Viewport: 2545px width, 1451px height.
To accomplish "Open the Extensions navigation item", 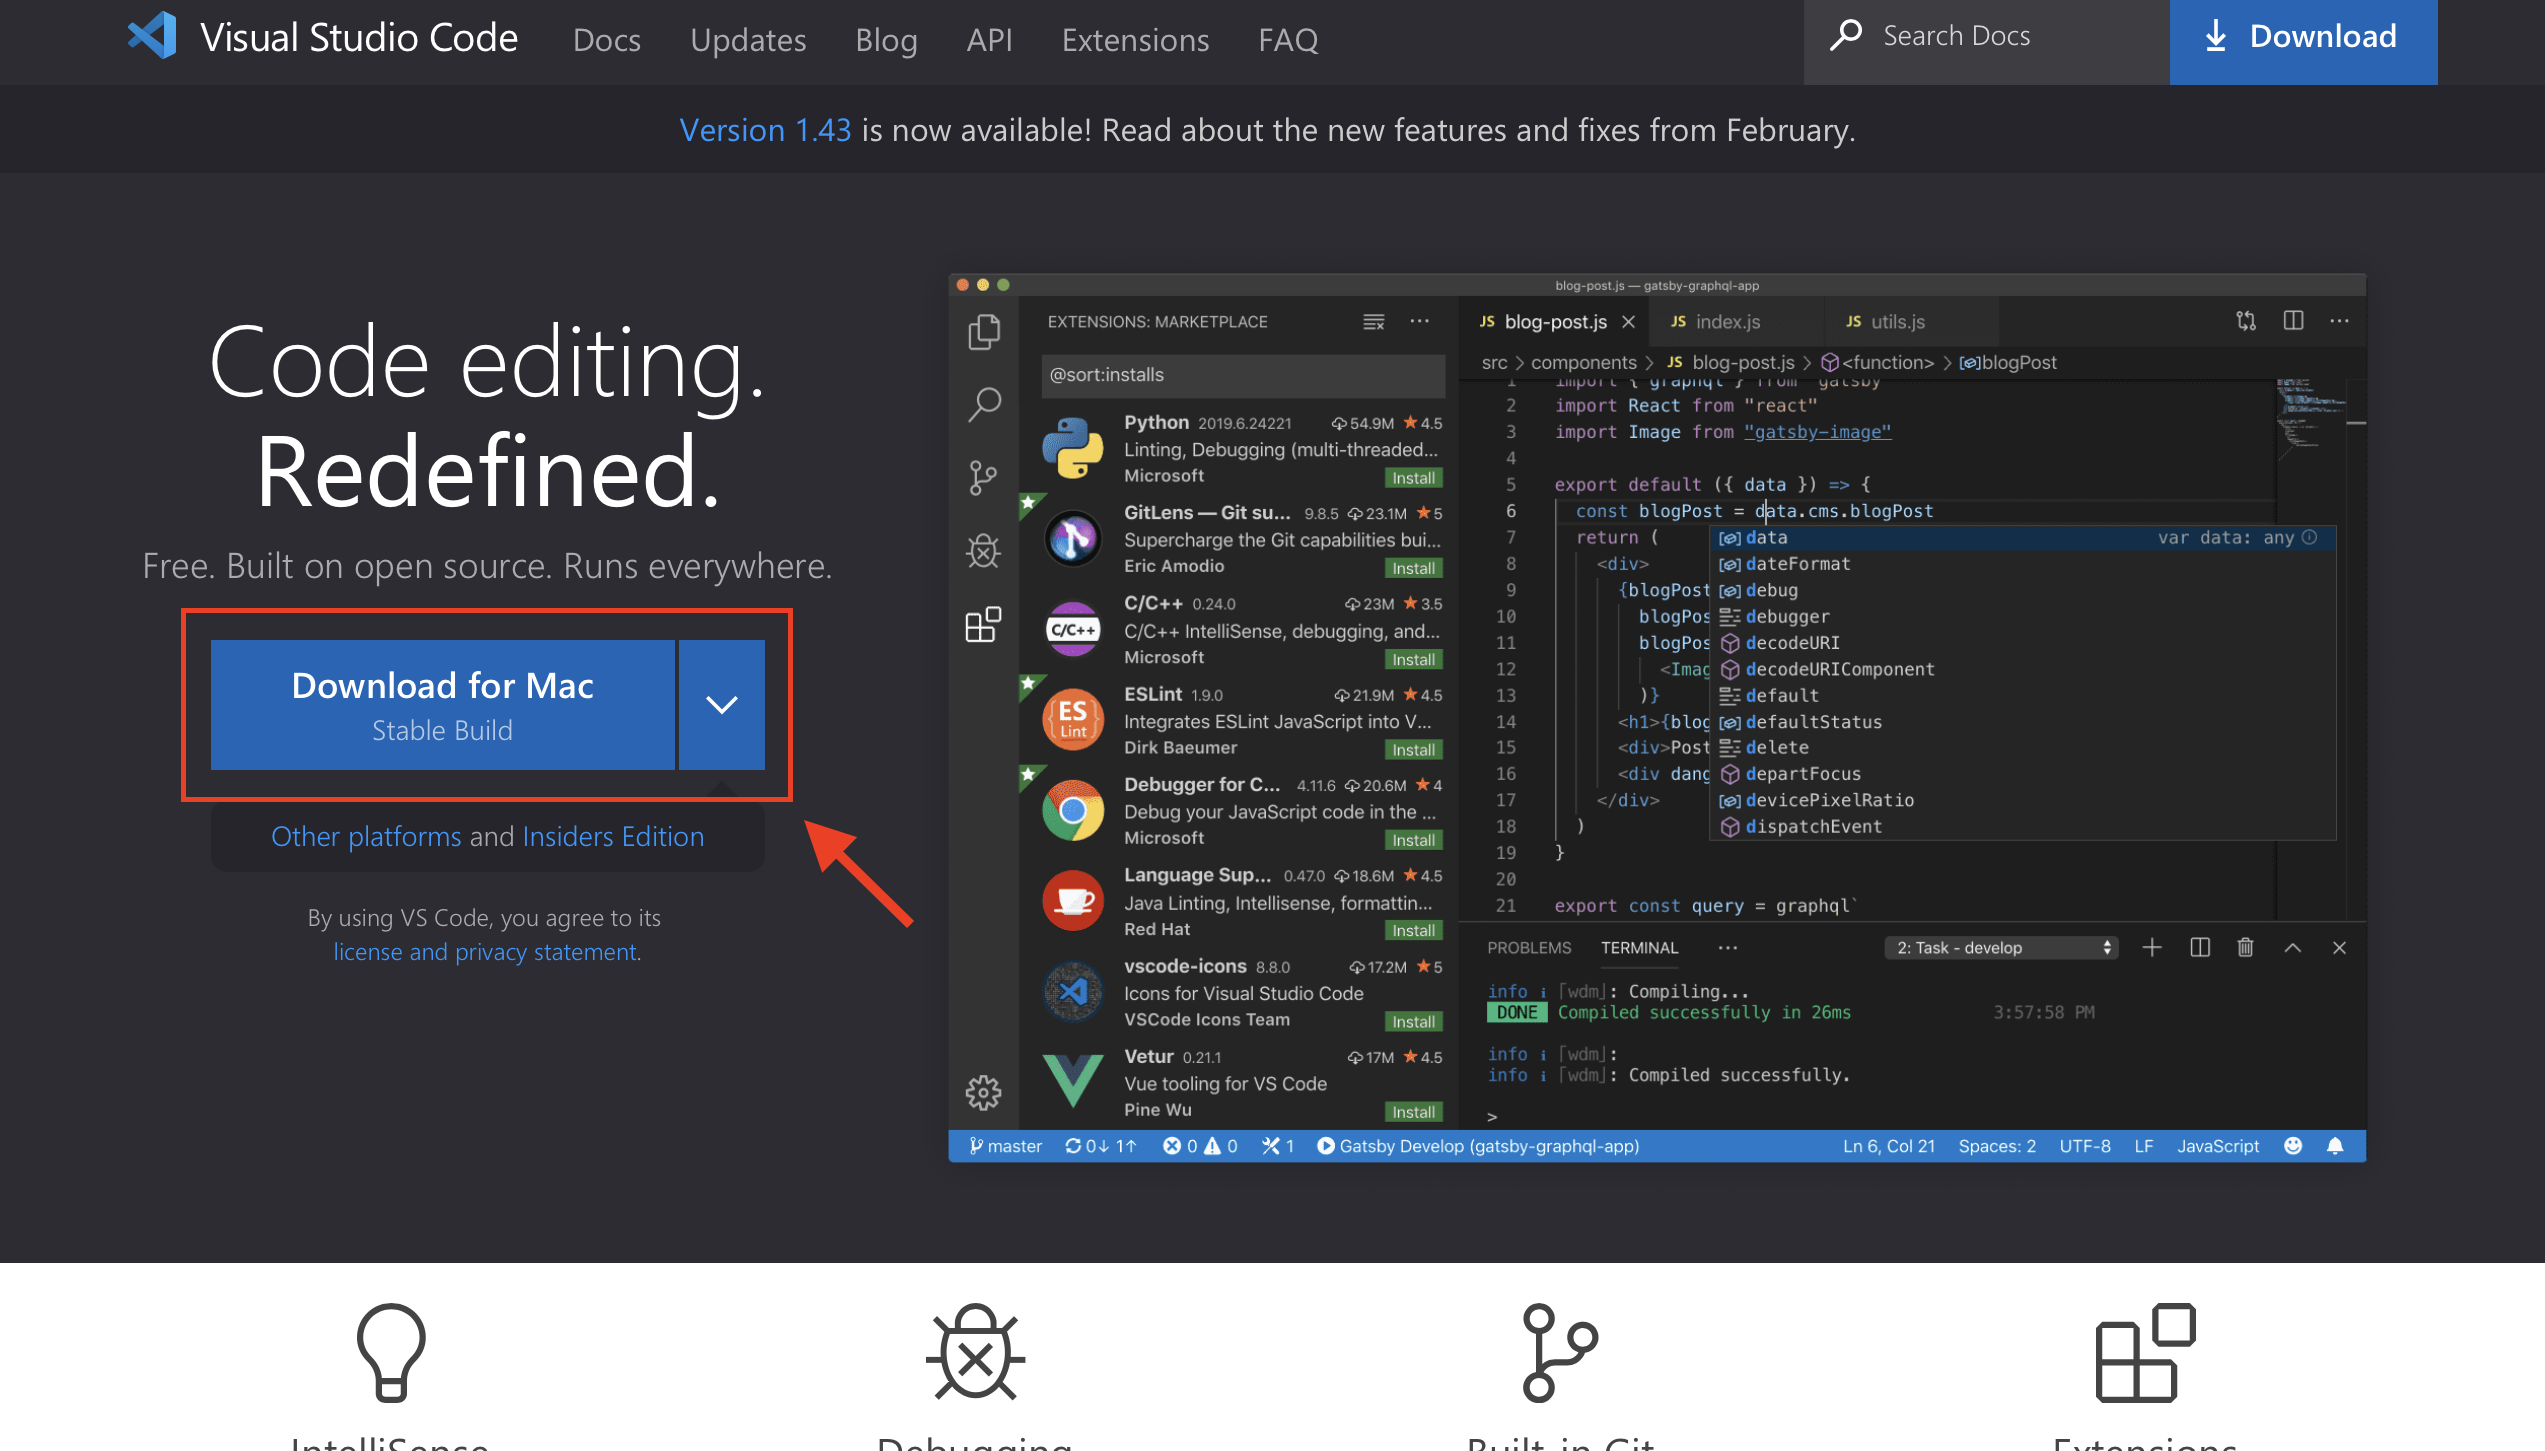I will click(1135, 40).
